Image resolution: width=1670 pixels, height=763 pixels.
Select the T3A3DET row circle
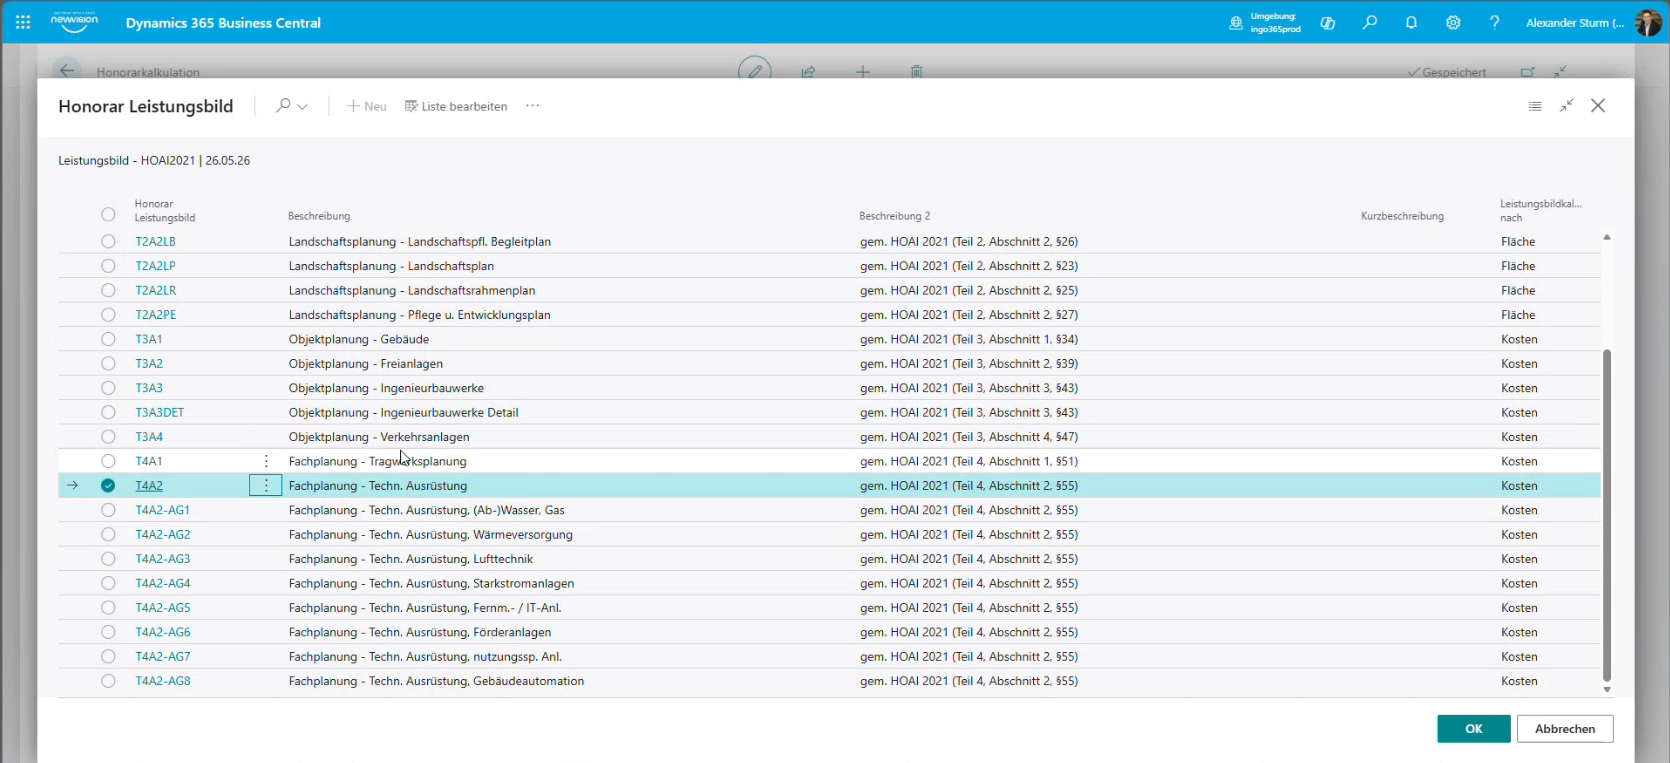coord(108,412)
